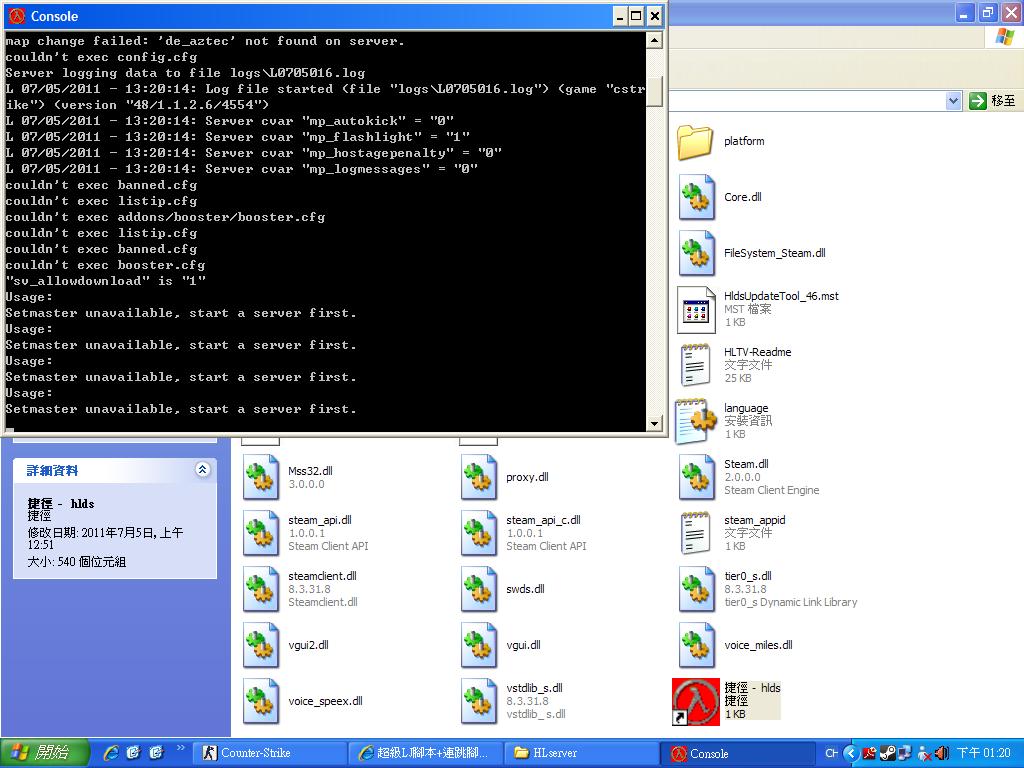The height and width of the screenshot is (768, 1024).
Task: Select the vgui.dll icon
Action: click(x=479, y=646)
